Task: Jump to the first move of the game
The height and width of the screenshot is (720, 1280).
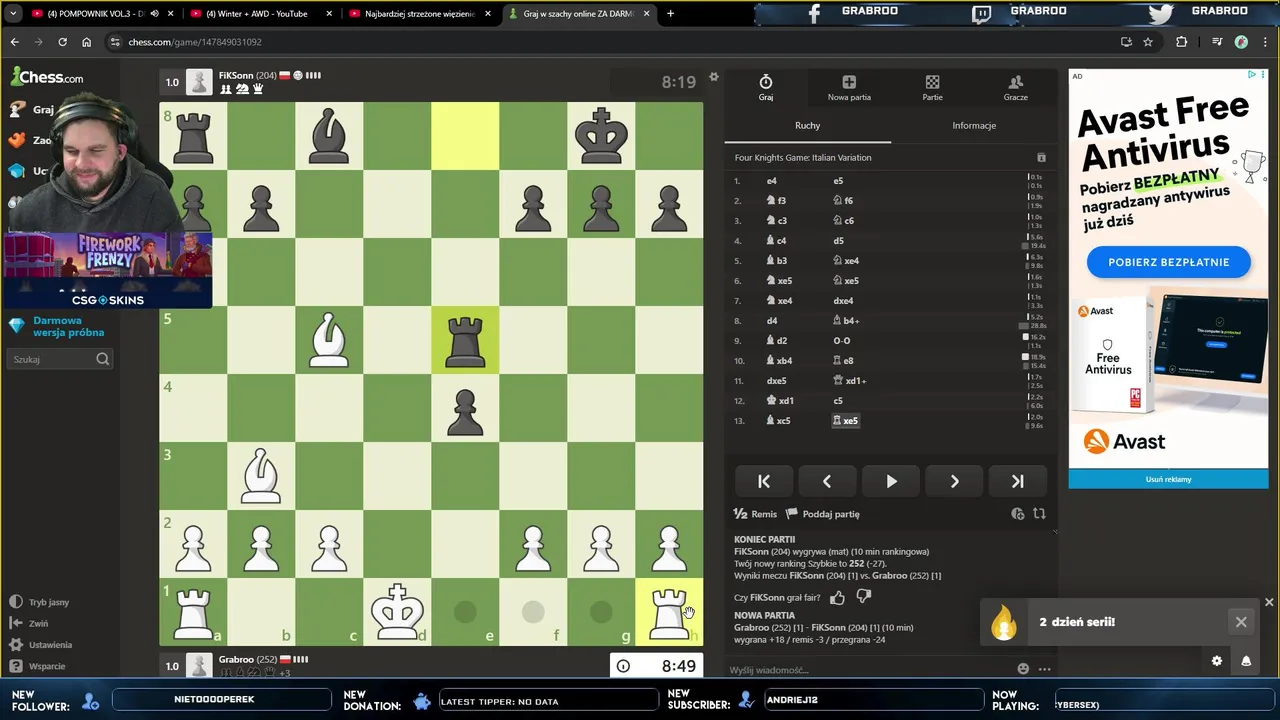Action: point(764,481)
